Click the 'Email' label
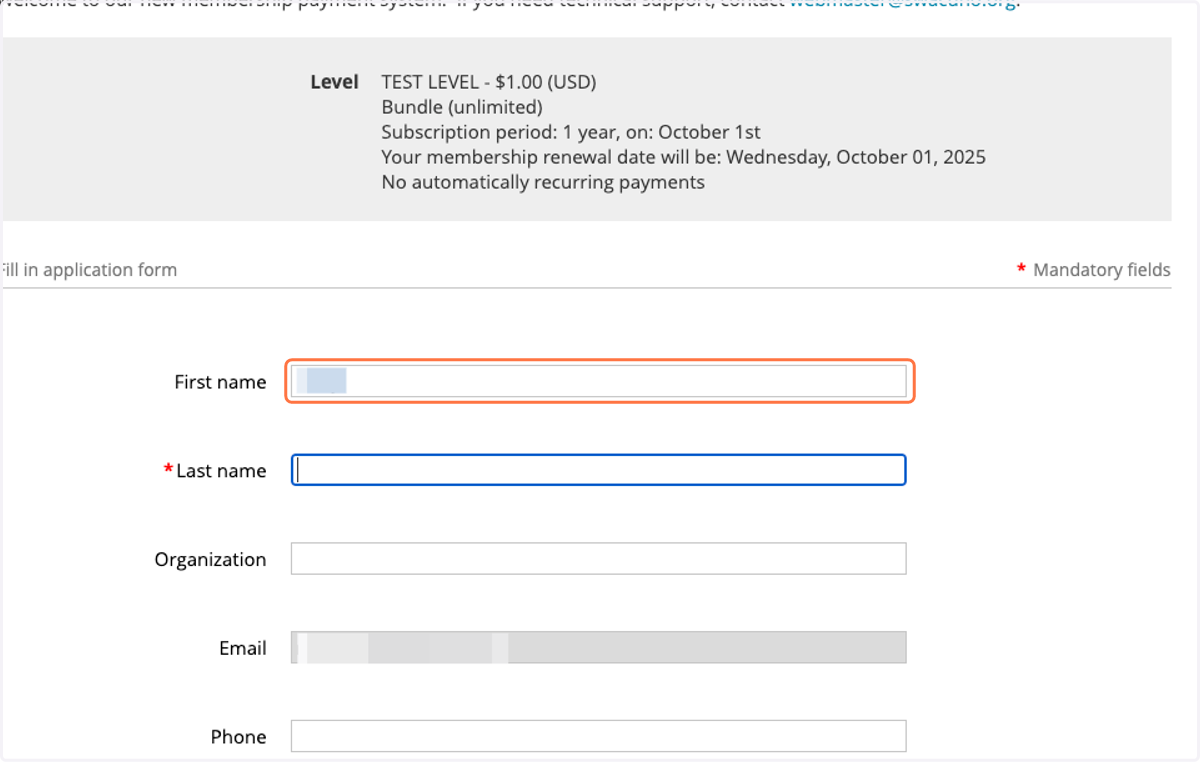Screen dimensions: 1200x762 click(243, 648)
